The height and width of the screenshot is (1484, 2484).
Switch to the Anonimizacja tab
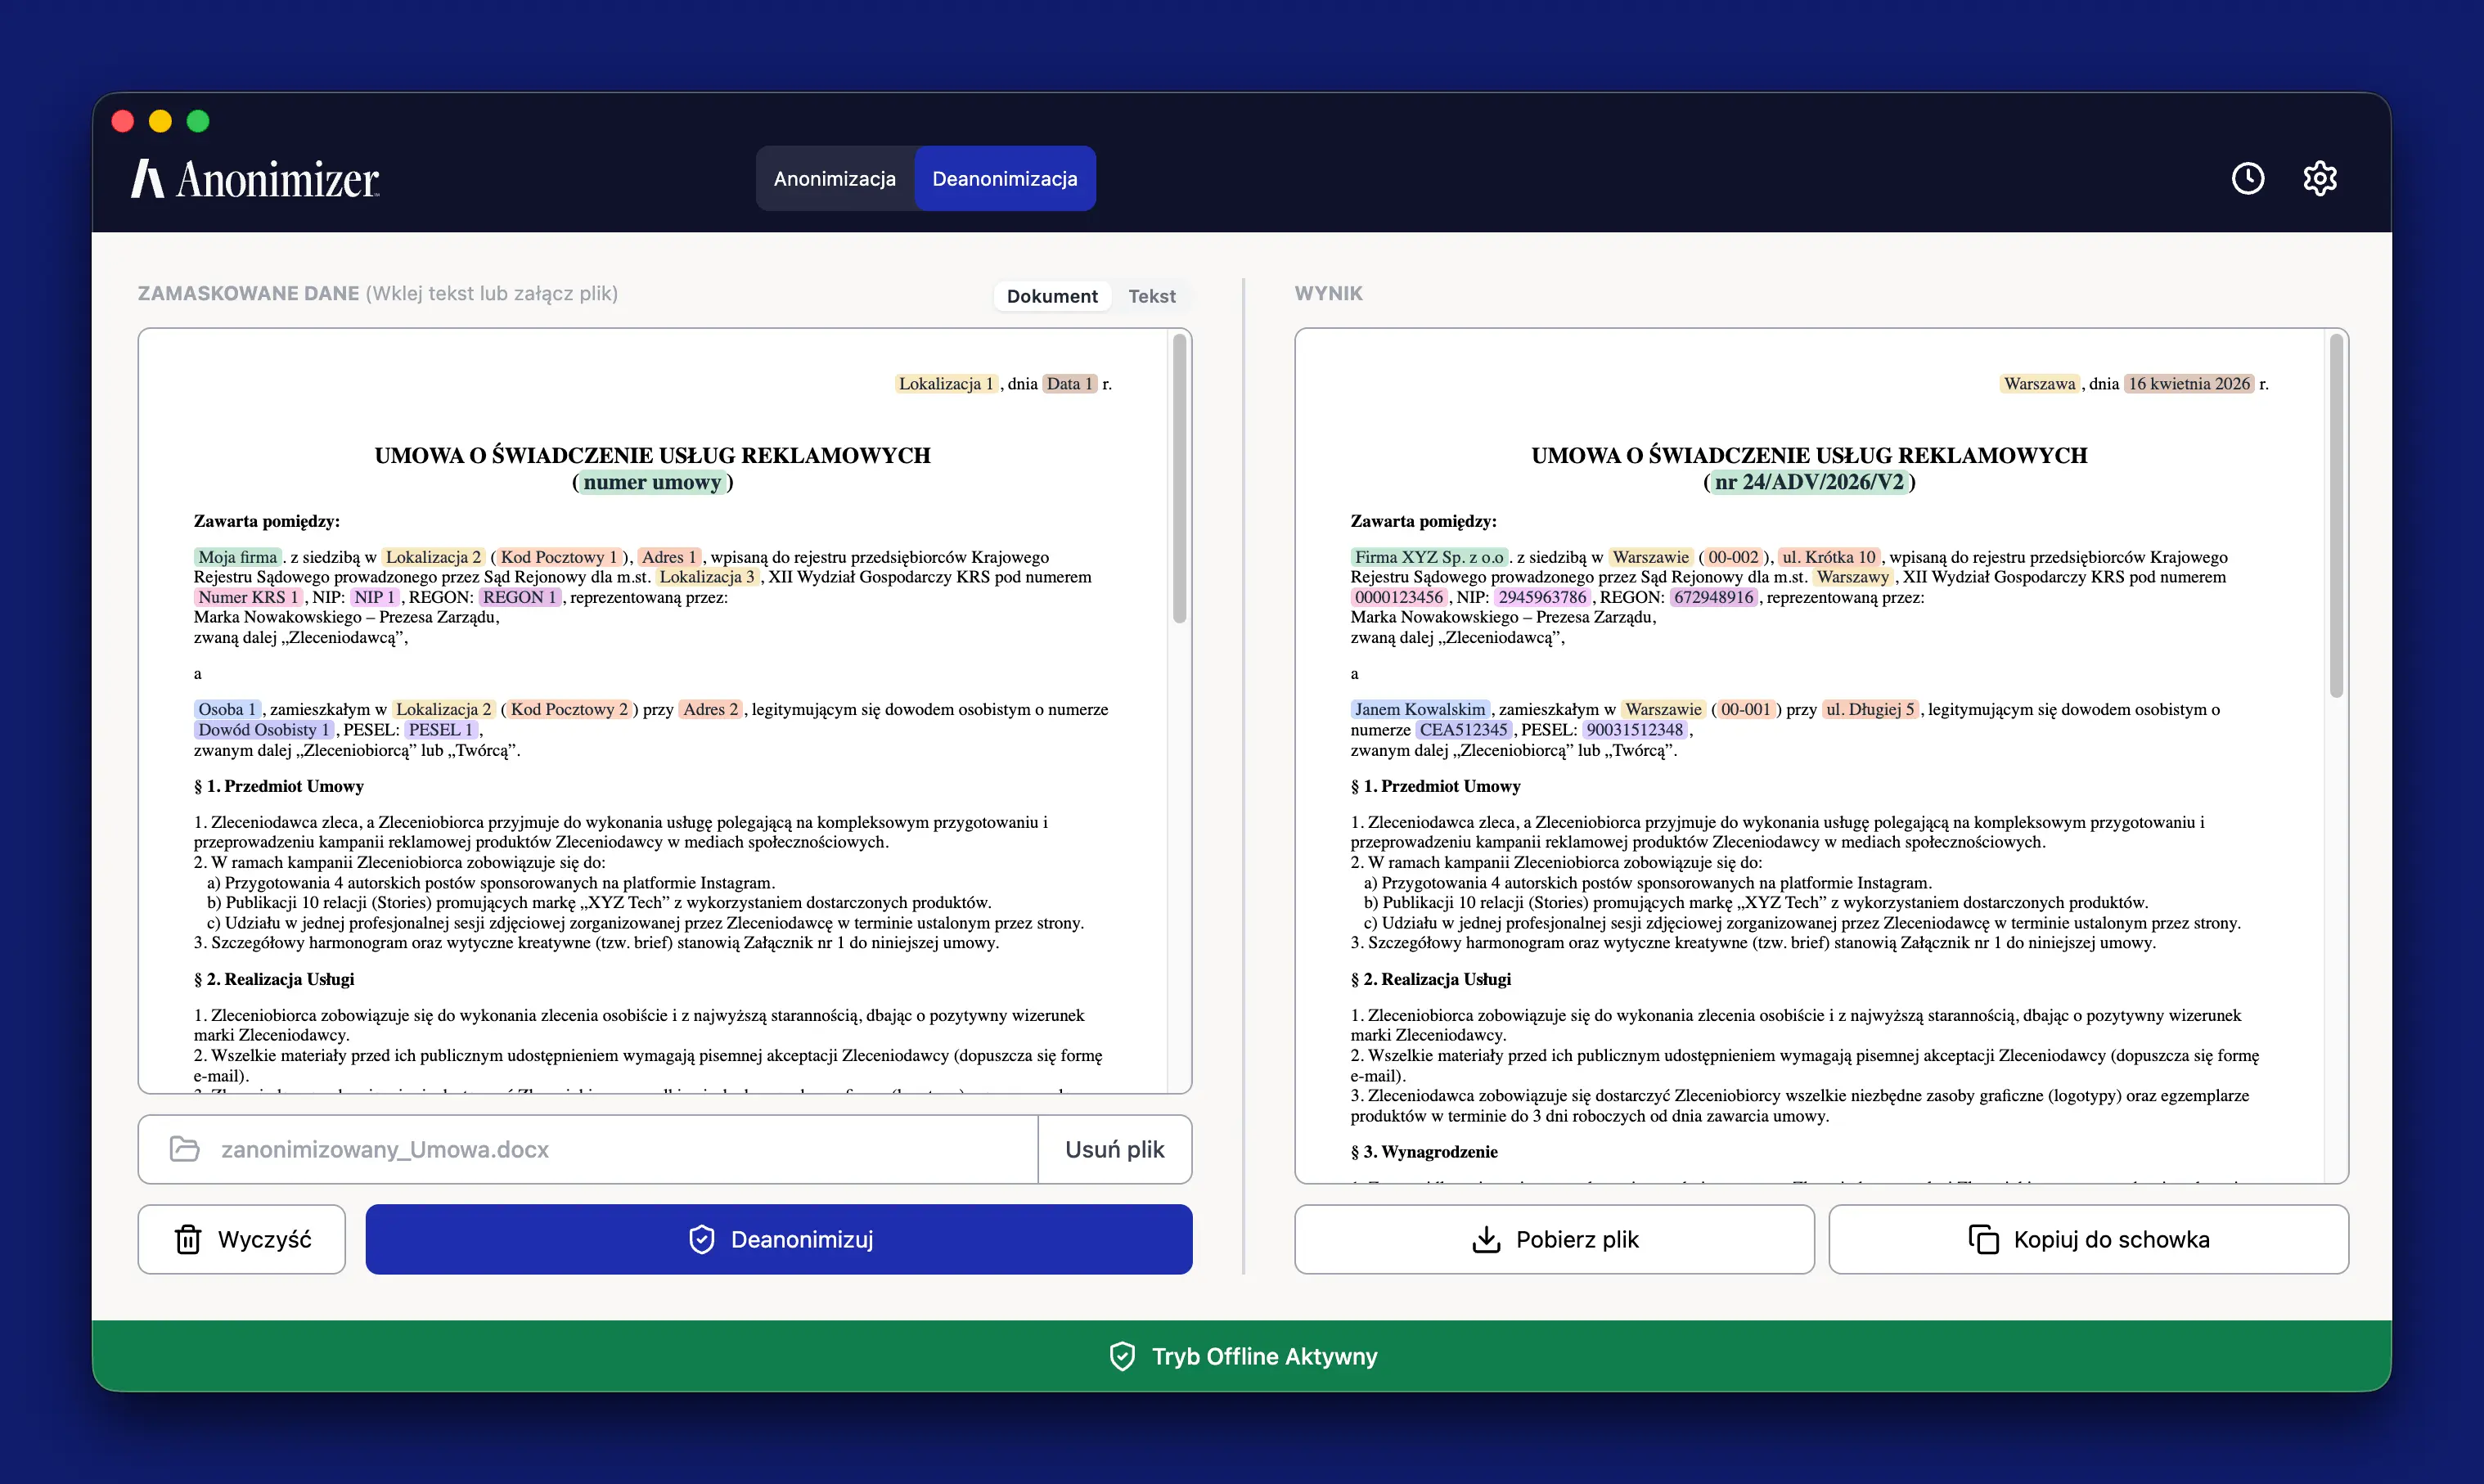(835, 179)
